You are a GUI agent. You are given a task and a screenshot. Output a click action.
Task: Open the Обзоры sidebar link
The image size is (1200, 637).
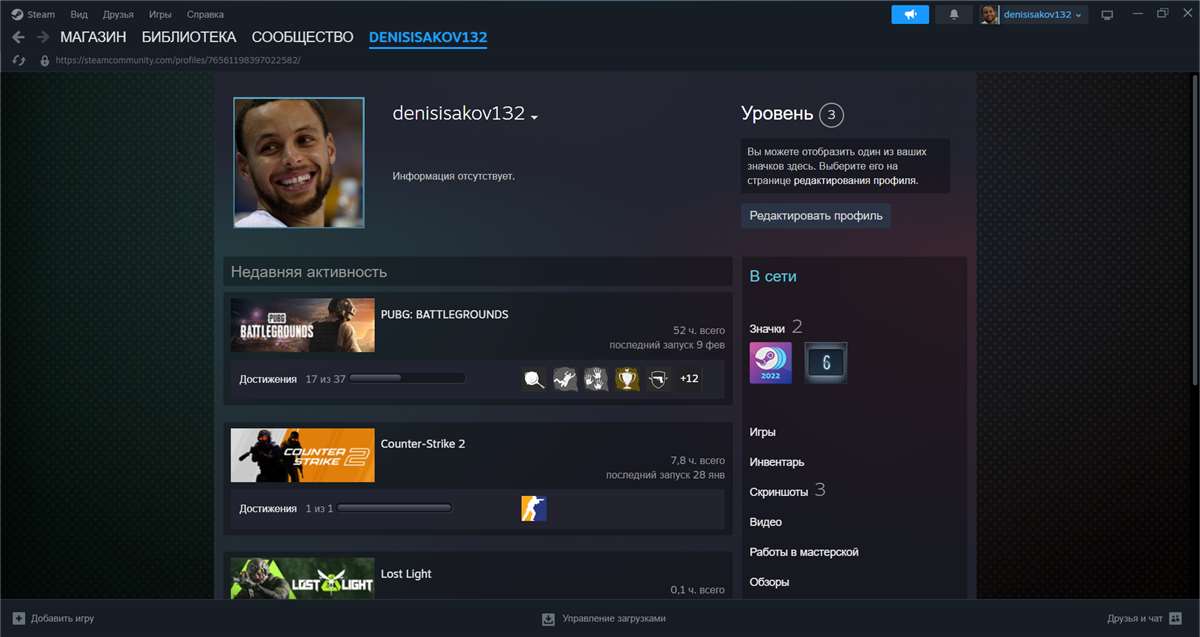[x=770, y=582]
